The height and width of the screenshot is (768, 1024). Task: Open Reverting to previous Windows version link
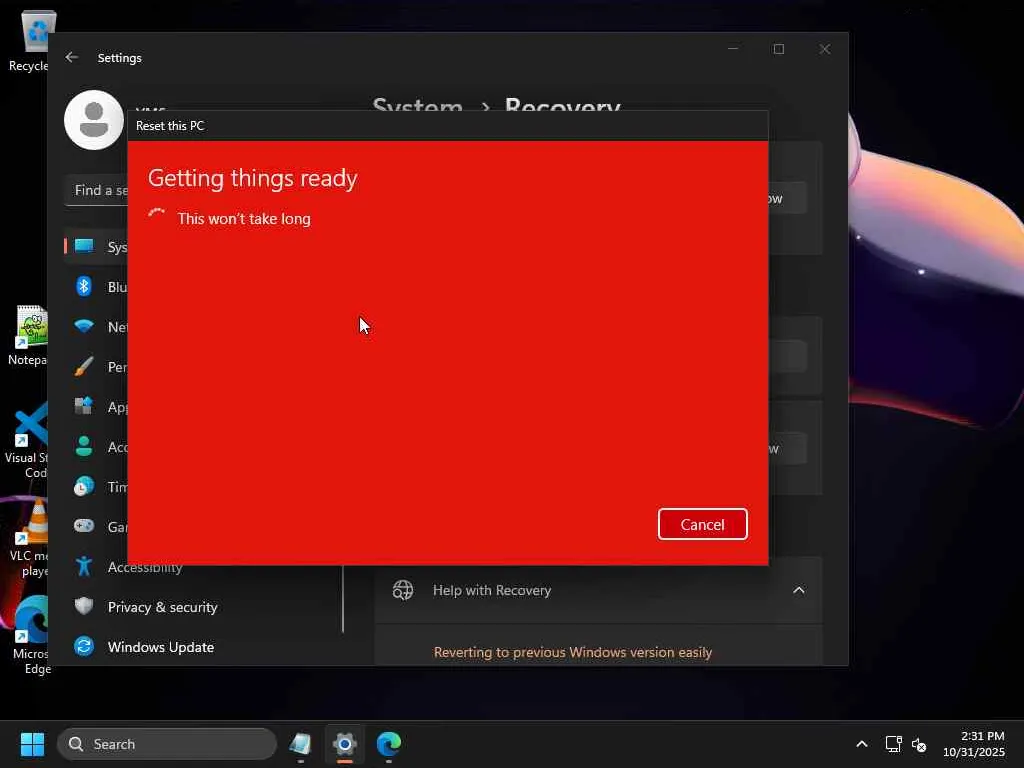[573, 652]
